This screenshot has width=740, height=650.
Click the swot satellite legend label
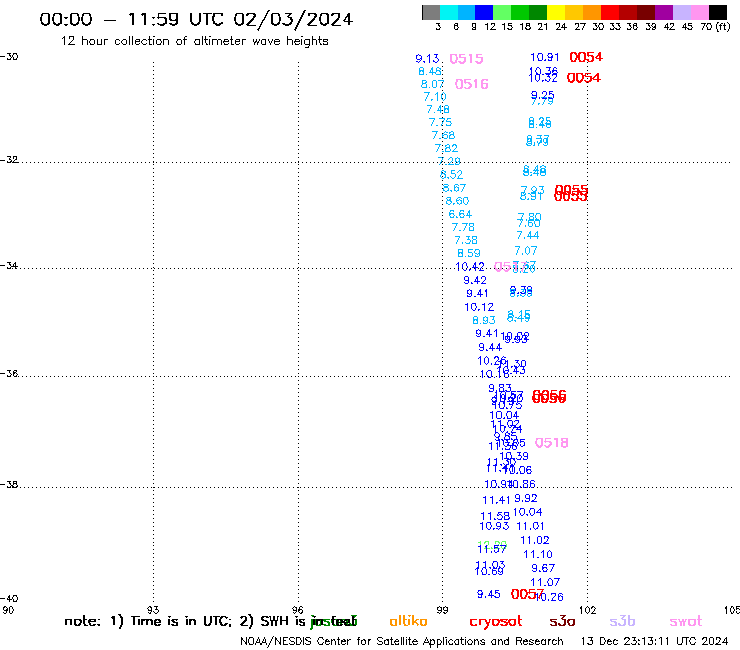pos(686,622)
